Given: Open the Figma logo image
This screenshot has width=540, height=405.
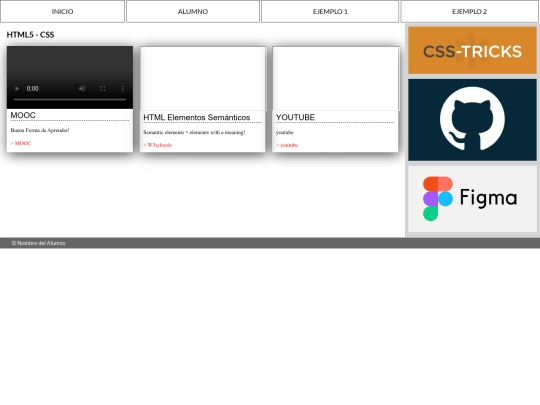Looking at the screenshot, I should [472, 199].
